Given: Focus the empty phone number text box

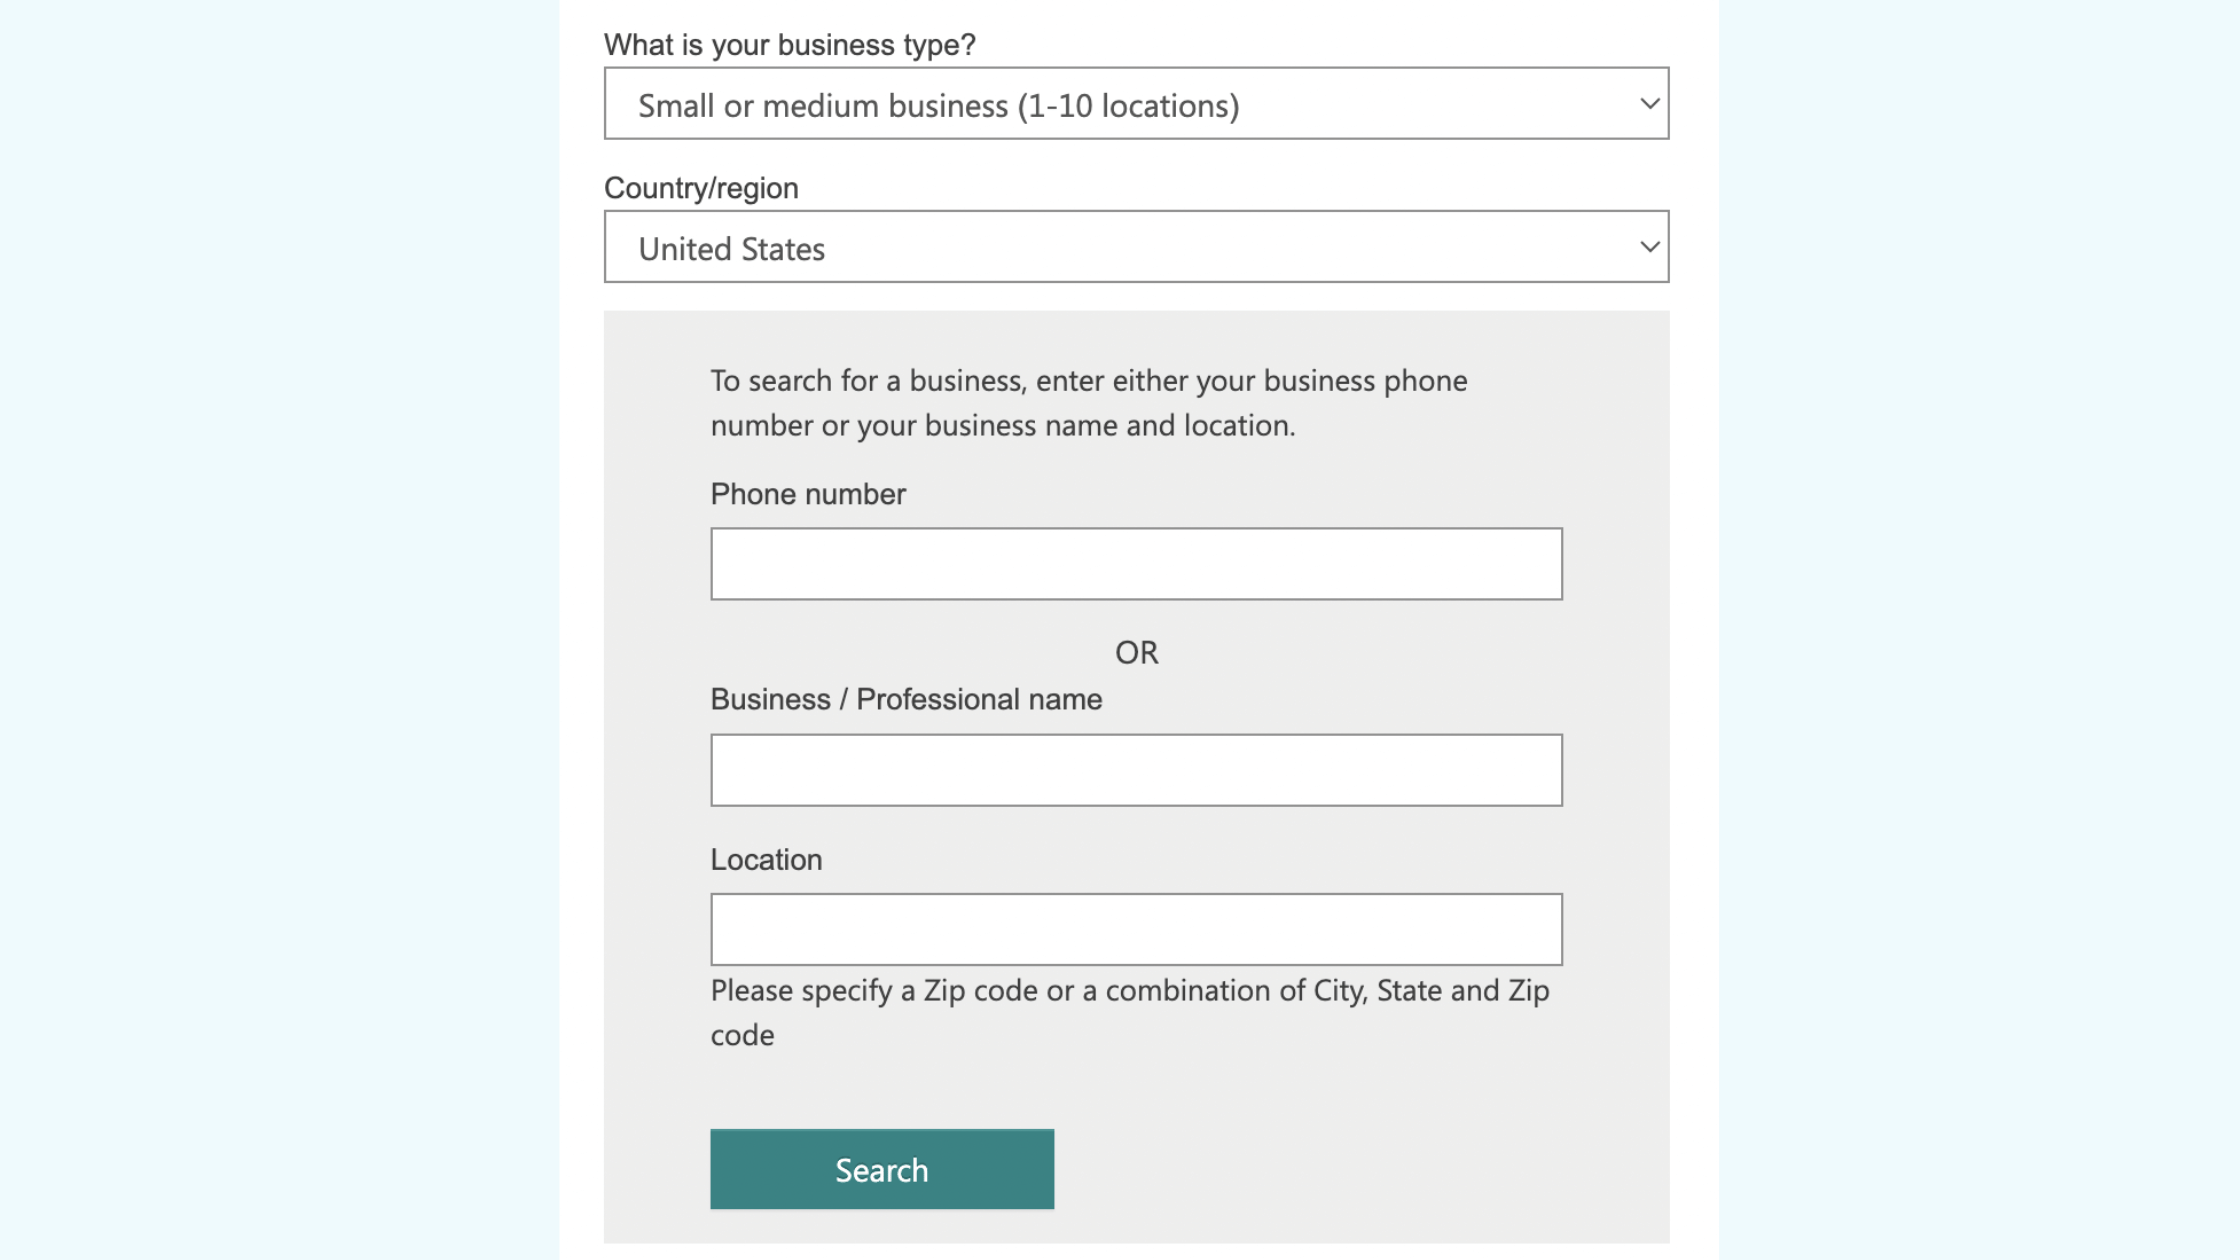Looking at the screenshot, I should click(x=1136, y=563).
